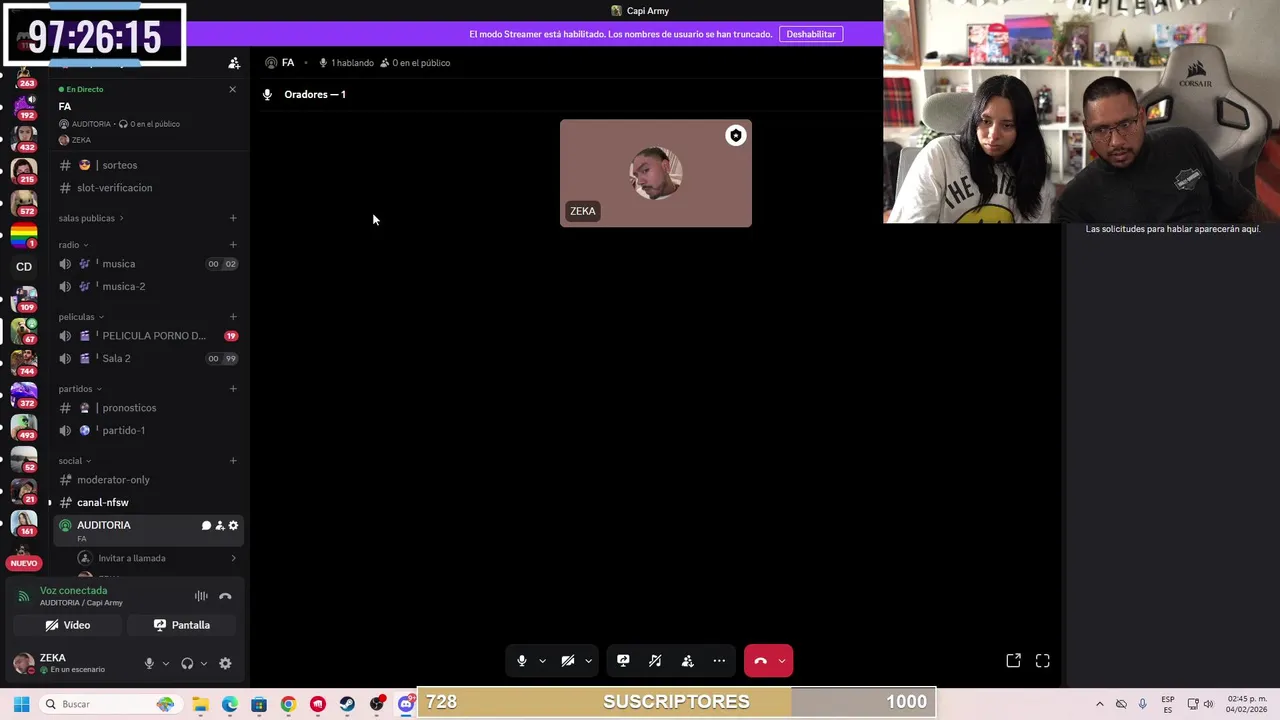Add a channel to radio category
The width and height of the screenshot is (1280, 720).
[x=233, y=245]
